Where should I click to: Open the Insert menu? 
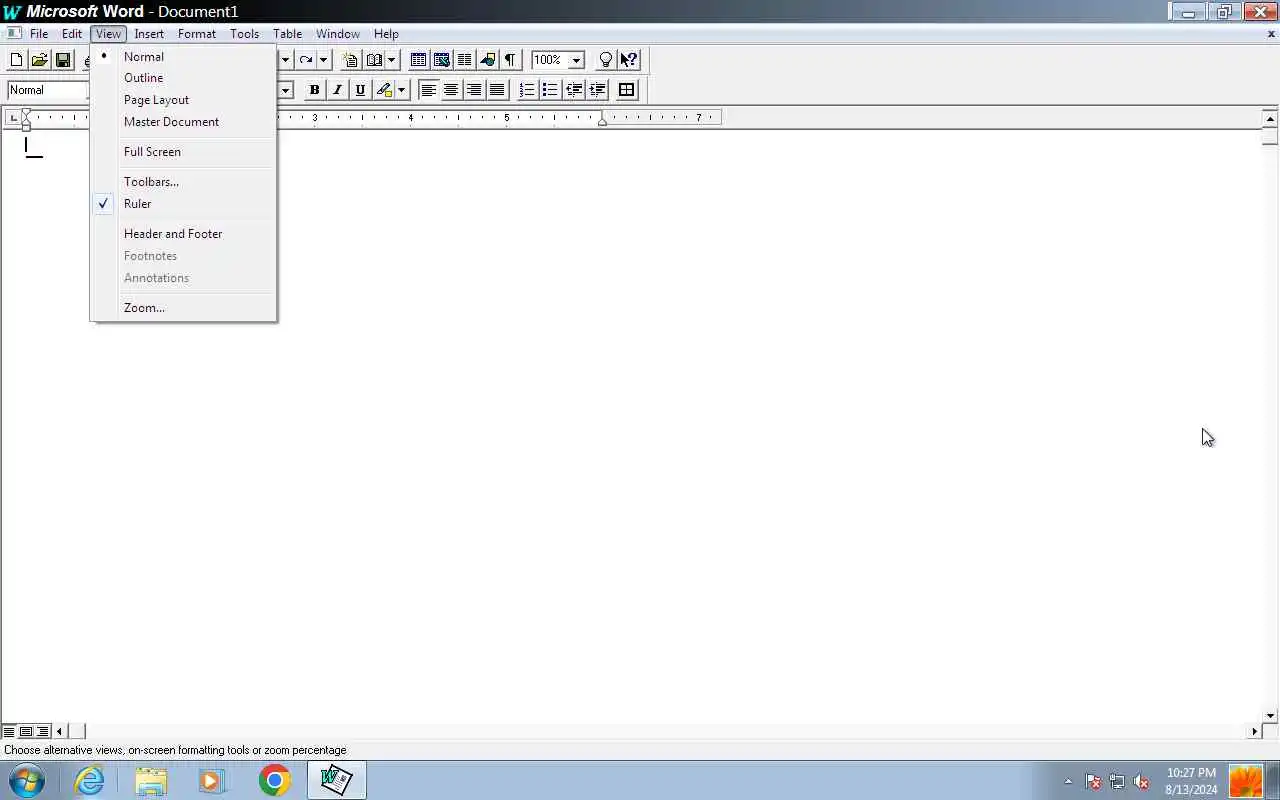tap(149, 34)
